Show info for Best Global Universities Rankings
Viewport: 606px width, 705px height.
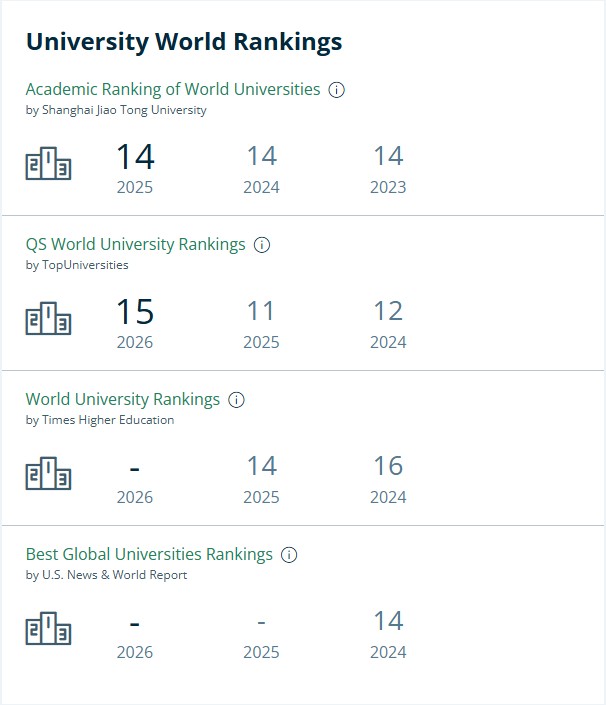tap(289, 555)
